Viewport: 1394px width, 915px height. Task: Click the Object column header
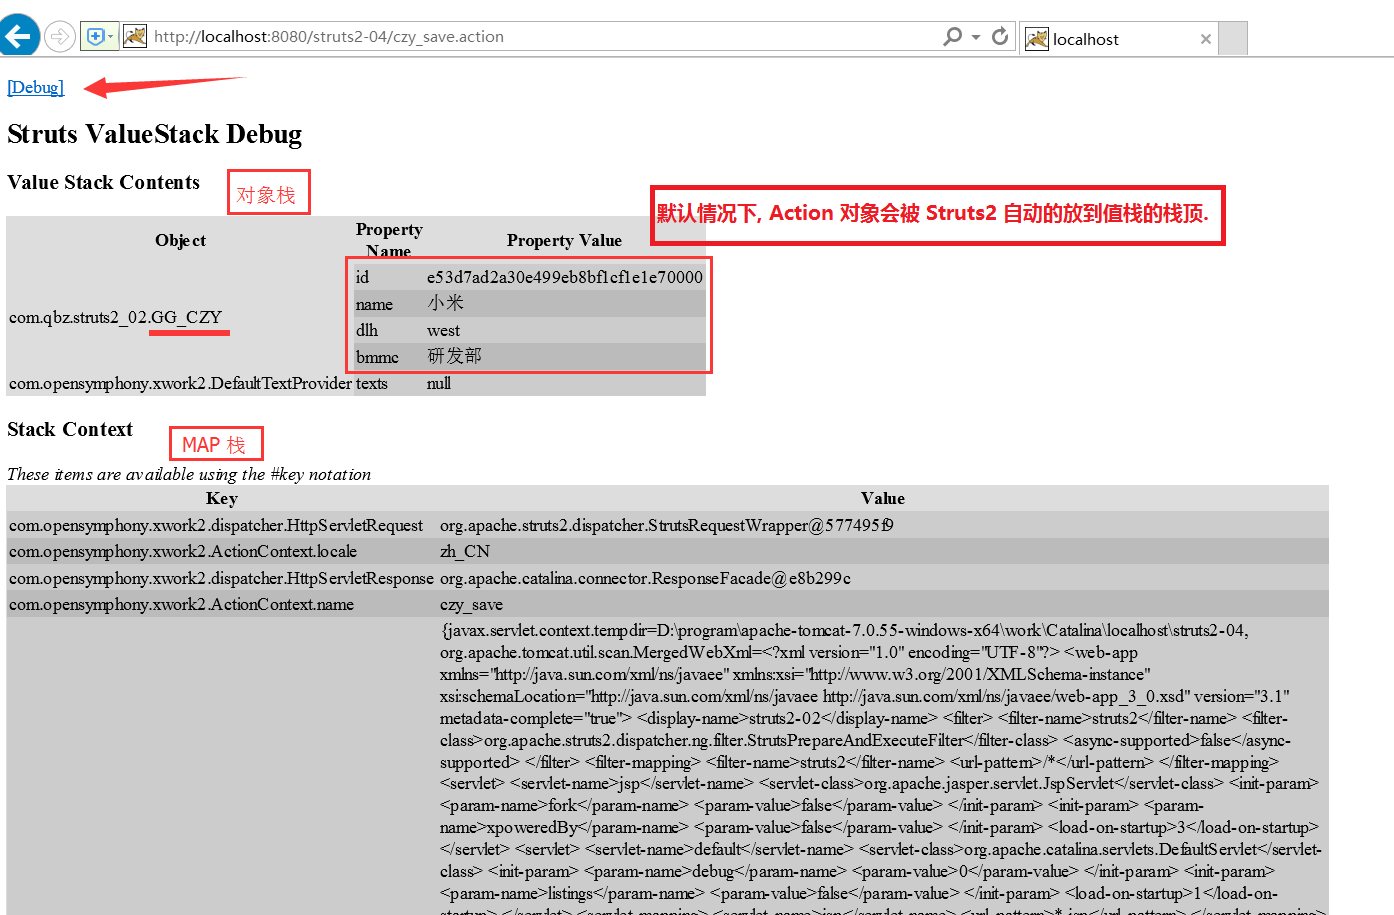[x=180, y=240]
